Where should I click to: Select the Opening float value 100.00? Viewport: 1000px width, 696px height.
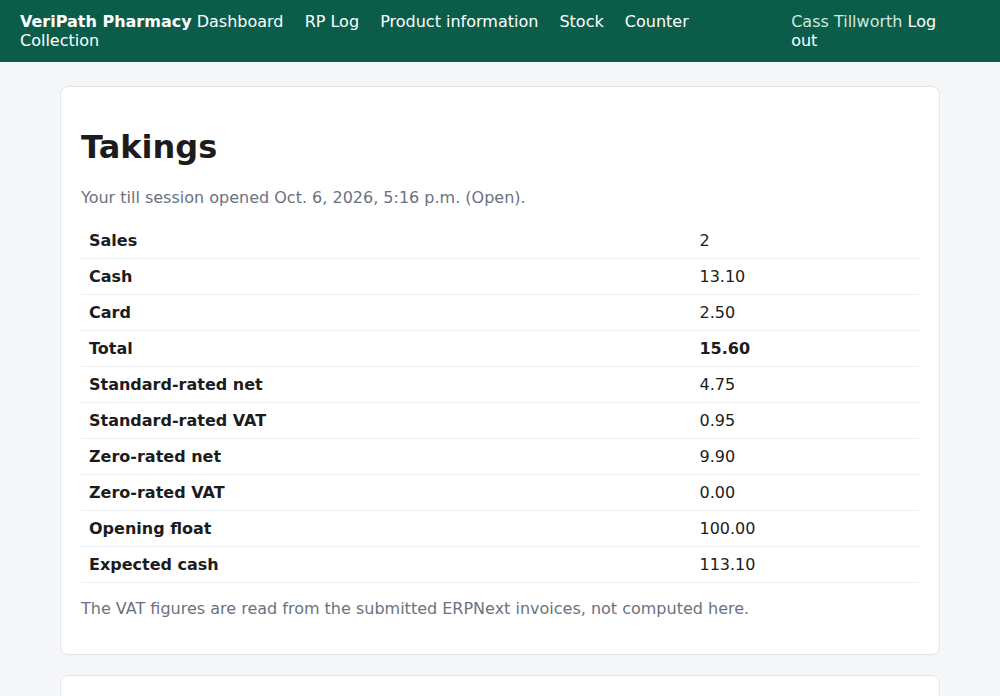tap(727, 528)
